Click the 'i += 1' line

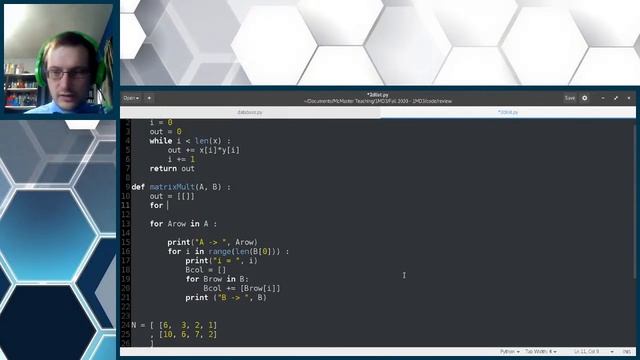coord(181,159)
